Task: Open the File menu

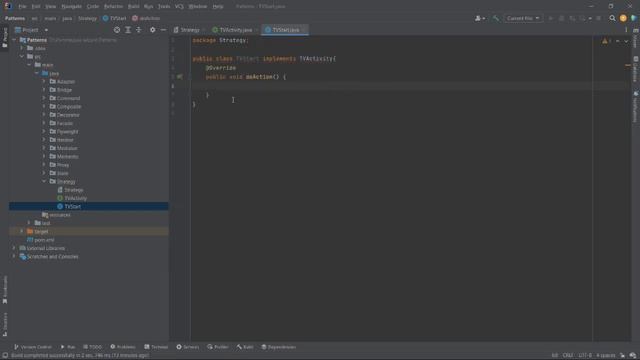Action: click(22, 7)
